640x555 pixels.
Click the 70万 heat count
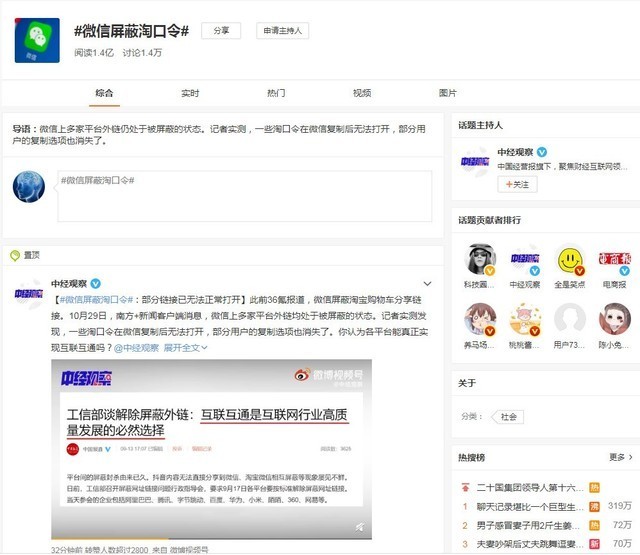pyautogui.click(x=622, y=544)
